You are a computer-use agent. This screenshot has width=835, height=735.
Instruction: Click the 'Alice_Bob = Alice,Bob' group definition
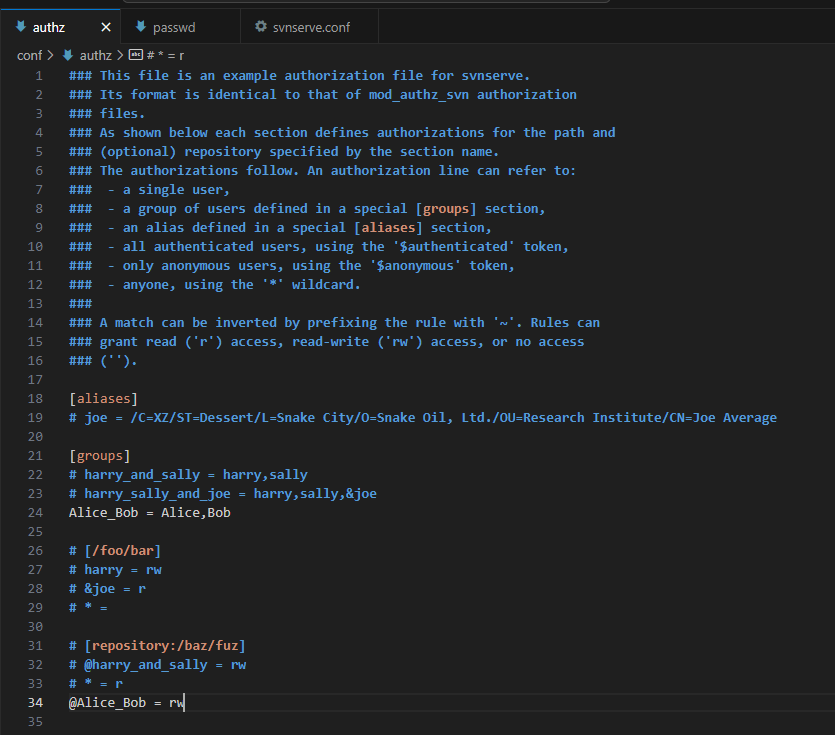[x=150, y=512]
